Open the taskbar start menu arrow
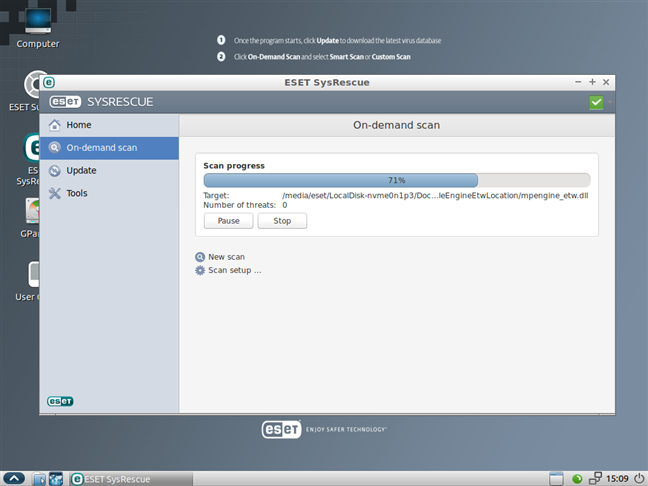This screenshot has width=648, height=486. (14, 479)
